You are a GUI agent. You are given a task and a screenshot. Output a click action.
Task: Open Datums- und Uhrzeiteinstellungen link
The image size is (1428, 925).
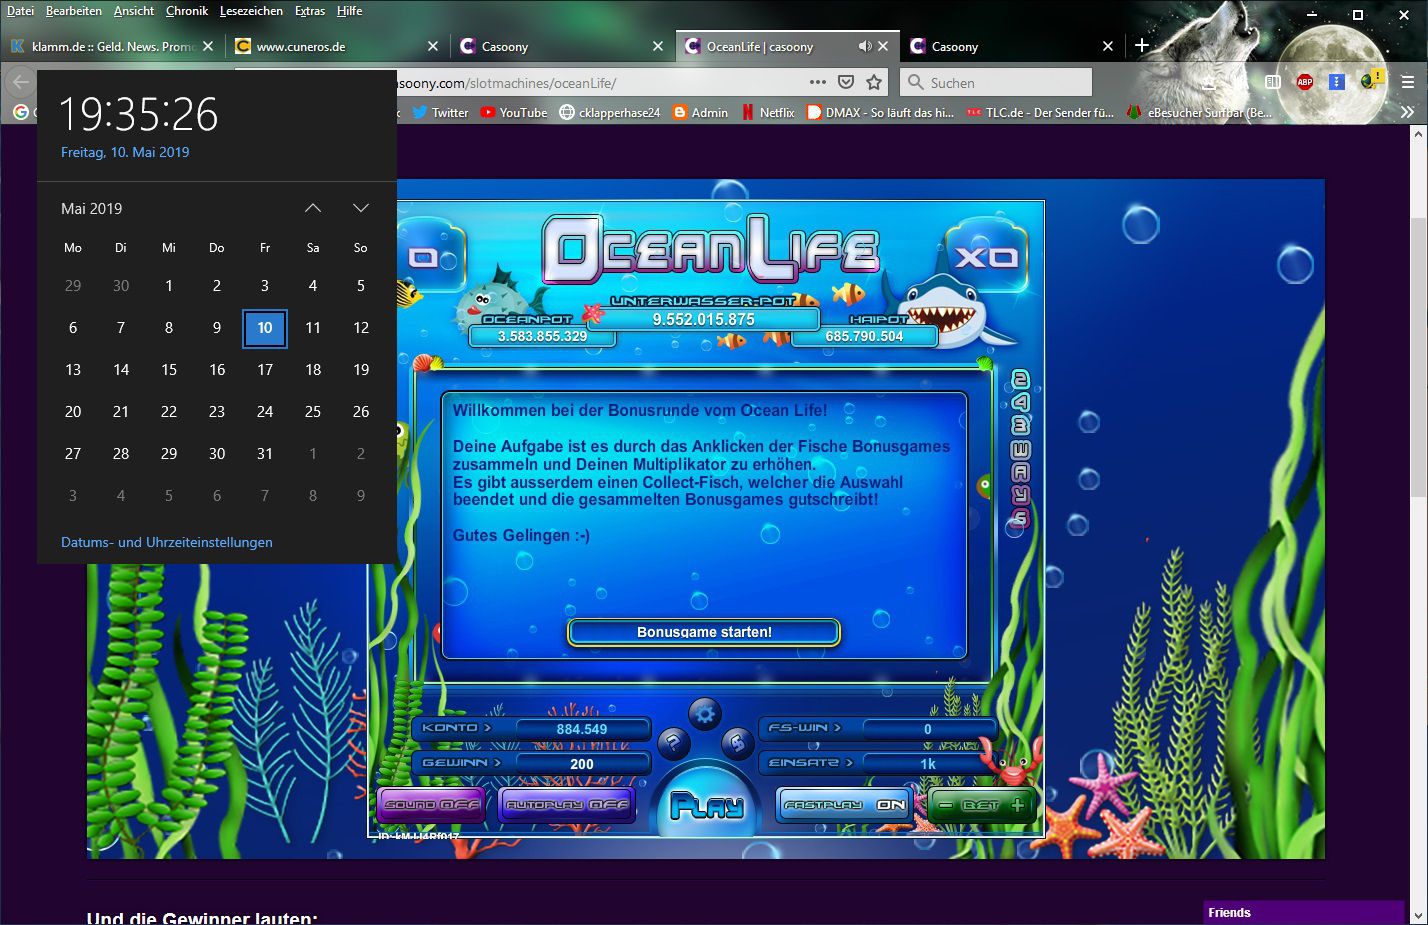[167, 542]
